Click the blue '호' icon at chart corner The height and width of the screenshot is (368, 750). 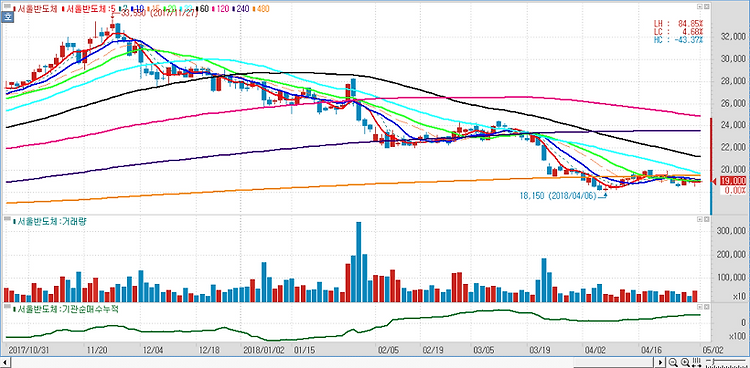coord(8,17)
